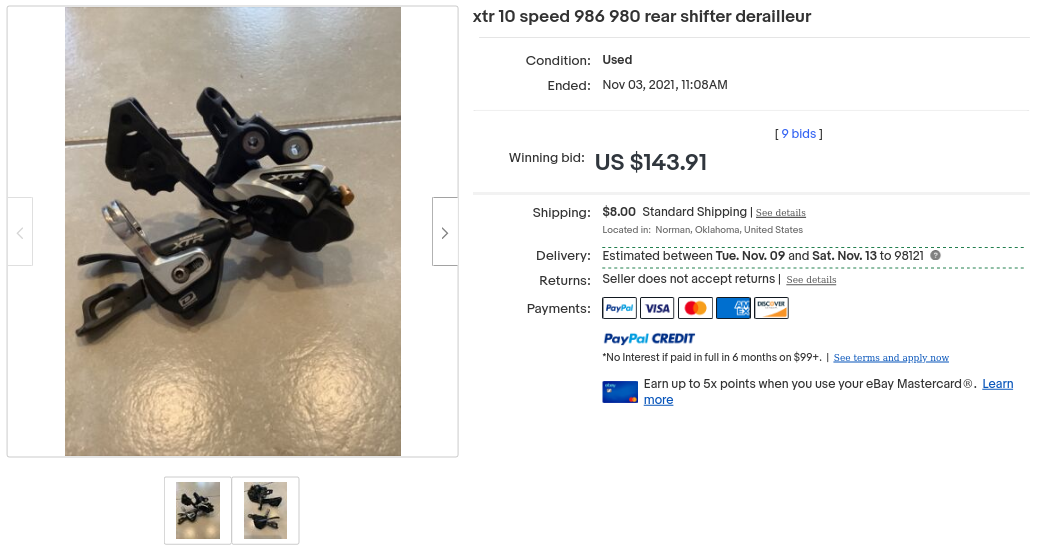The width and height of the screenshot is (1037, 550).
Task: Click the main derailleur product photo
Action: [233, 231]
